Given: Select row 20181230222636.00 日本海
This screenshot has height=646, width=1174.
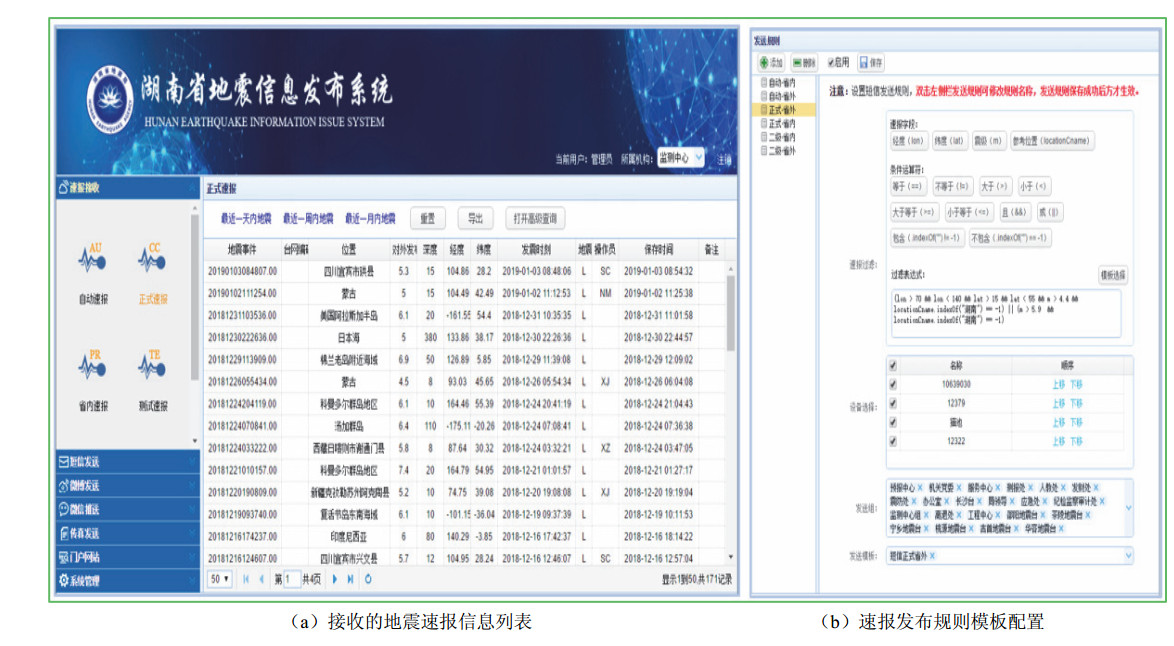Looking at the screenshot, I should click(x=464, y=338).
